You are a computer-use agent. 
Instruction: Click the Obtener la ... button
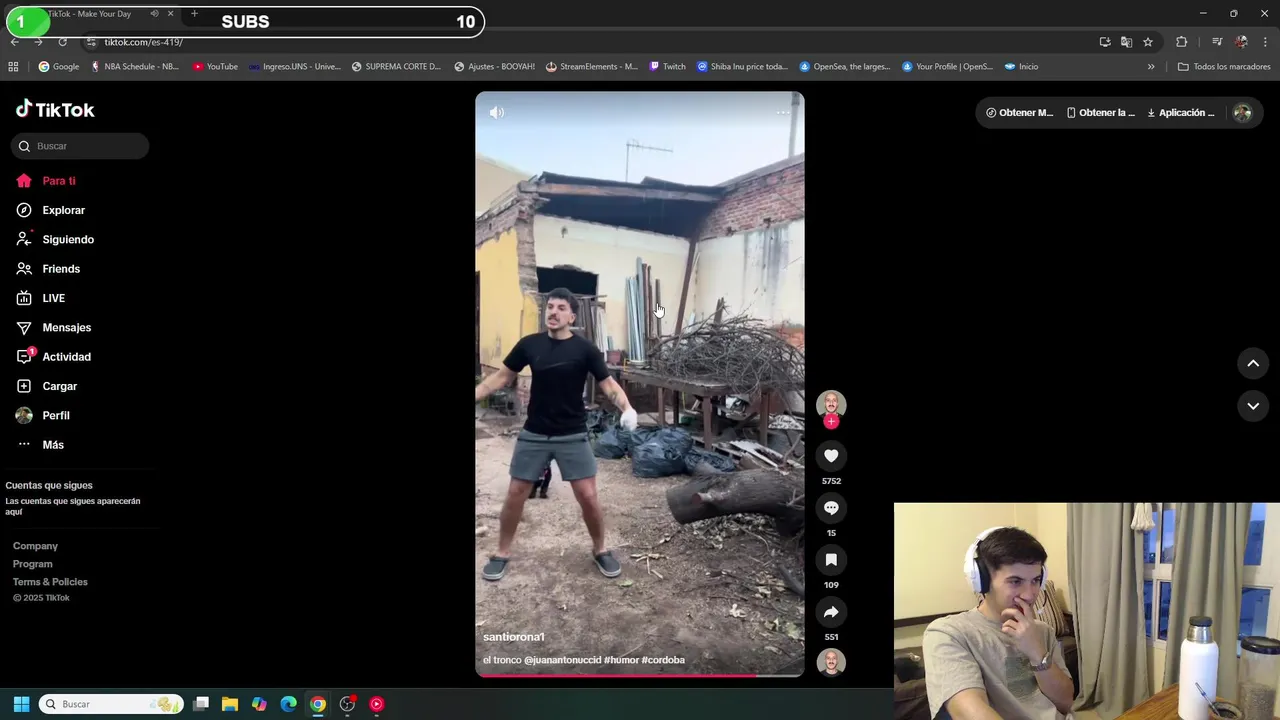(1101, 113)
